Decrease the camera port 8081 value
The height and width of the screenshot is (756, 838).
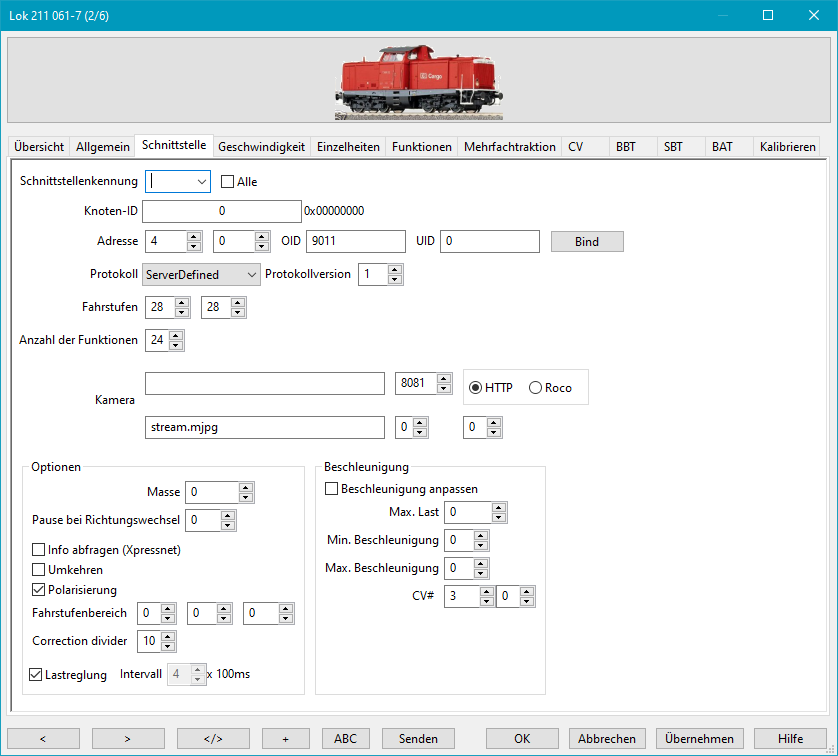444,389
